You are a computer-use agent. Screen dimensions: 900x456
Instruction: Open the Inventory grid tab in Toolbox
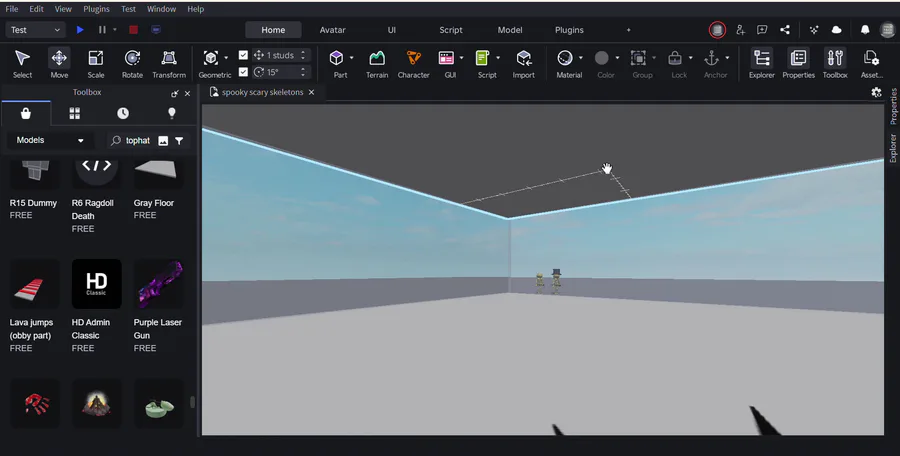pos(75,114)
